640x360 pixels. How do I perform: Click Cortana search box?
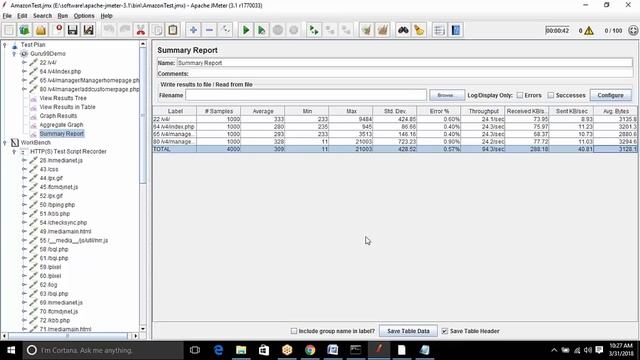click(x=103, y=350)
